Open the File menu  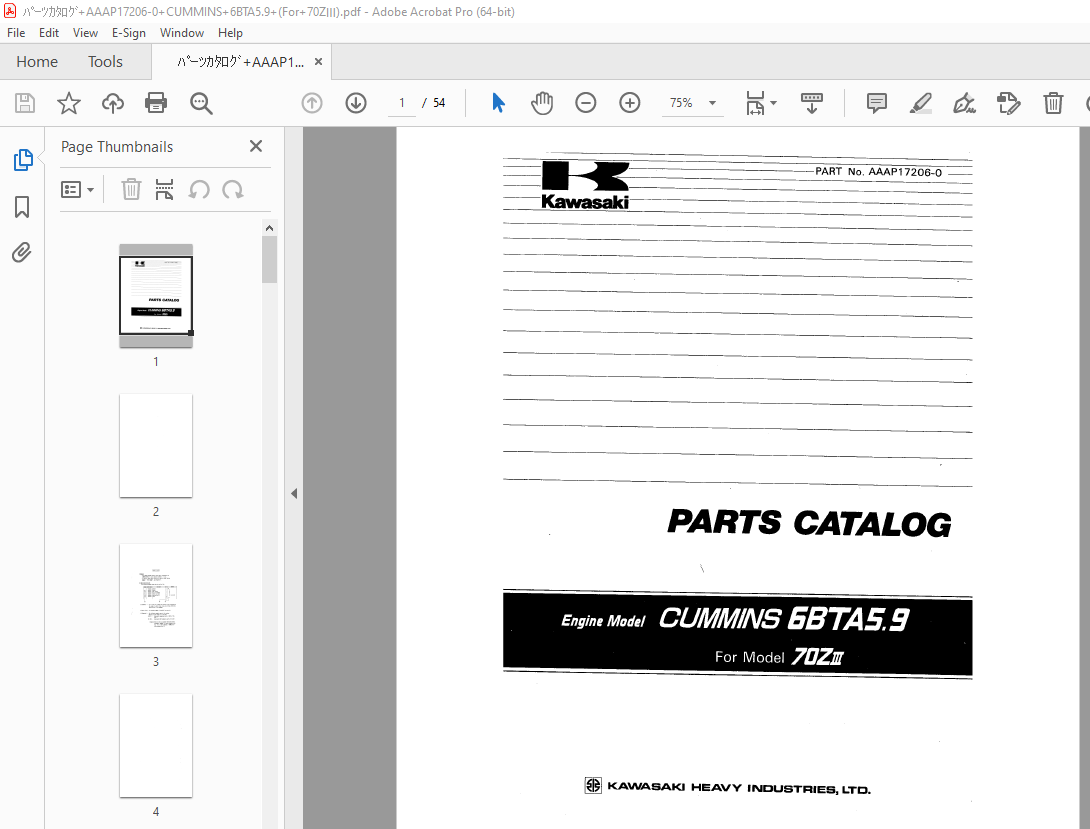pos(16,33)
